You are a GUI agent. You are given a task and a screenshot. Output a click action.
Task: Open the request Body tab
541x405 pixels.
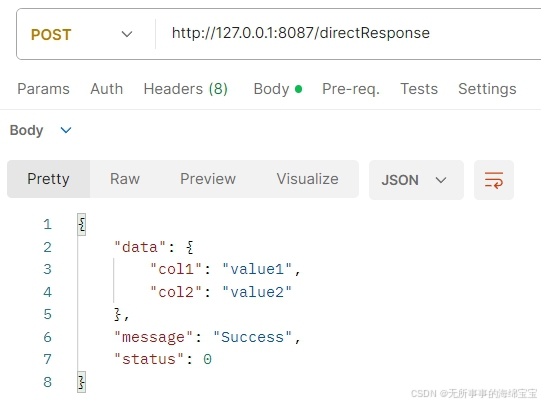pyautogui.click(x=278, y=89)
